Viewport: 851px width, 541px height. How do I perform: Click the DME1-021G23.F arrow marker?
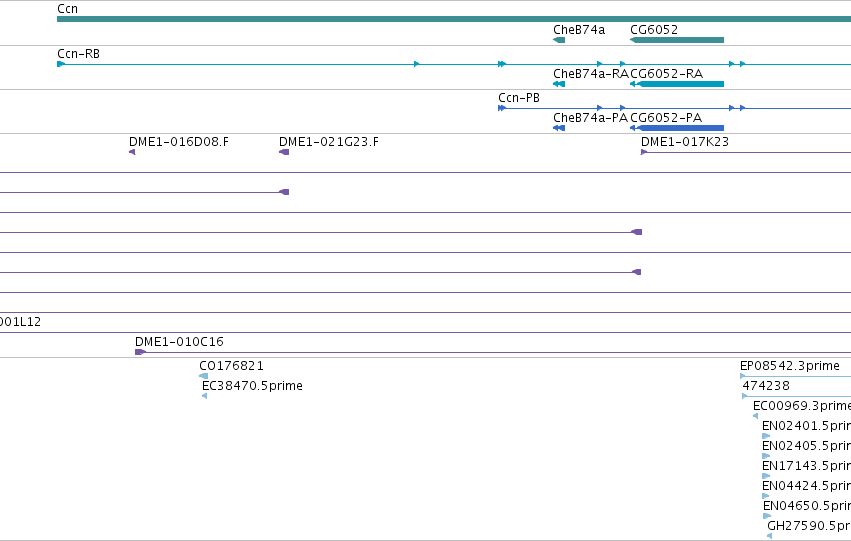[x=284, y=152]
